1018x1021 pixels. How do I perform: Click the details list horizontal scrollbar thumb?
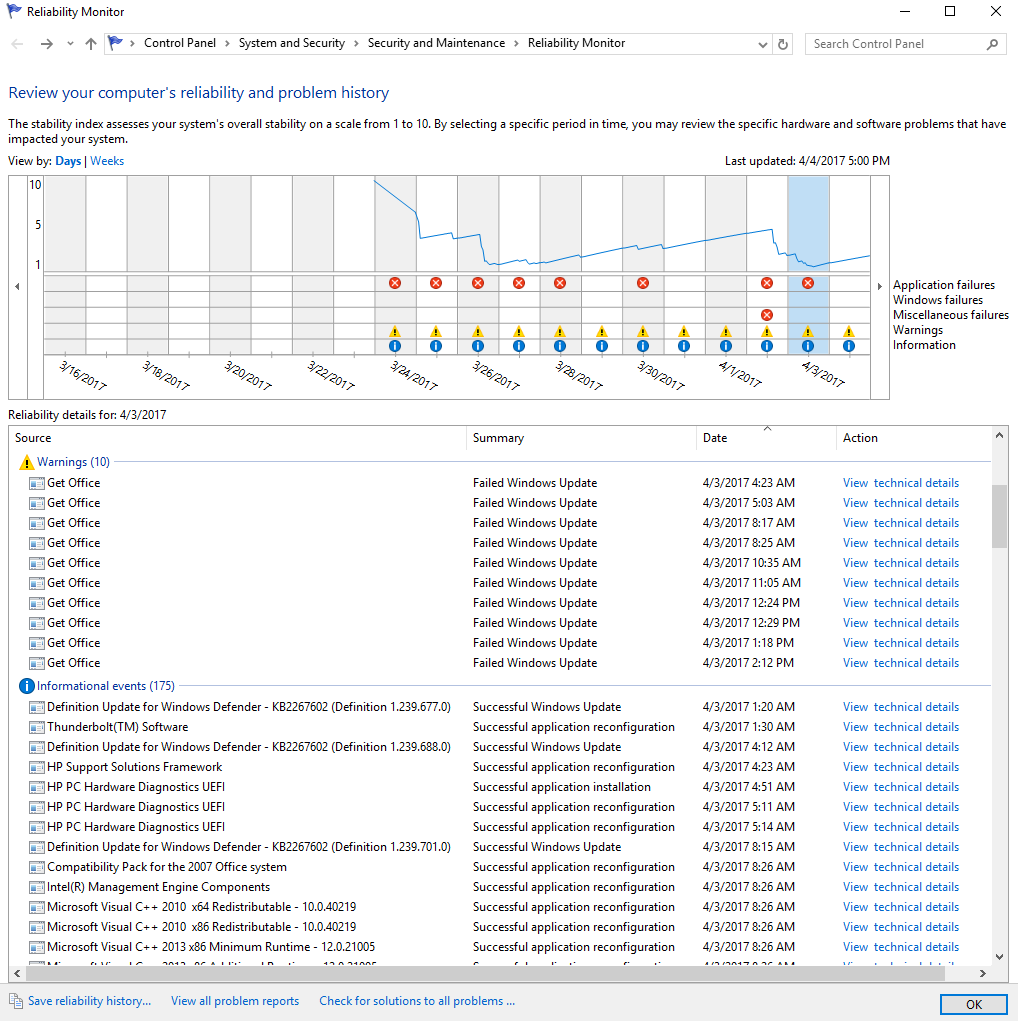coord(486,973)
